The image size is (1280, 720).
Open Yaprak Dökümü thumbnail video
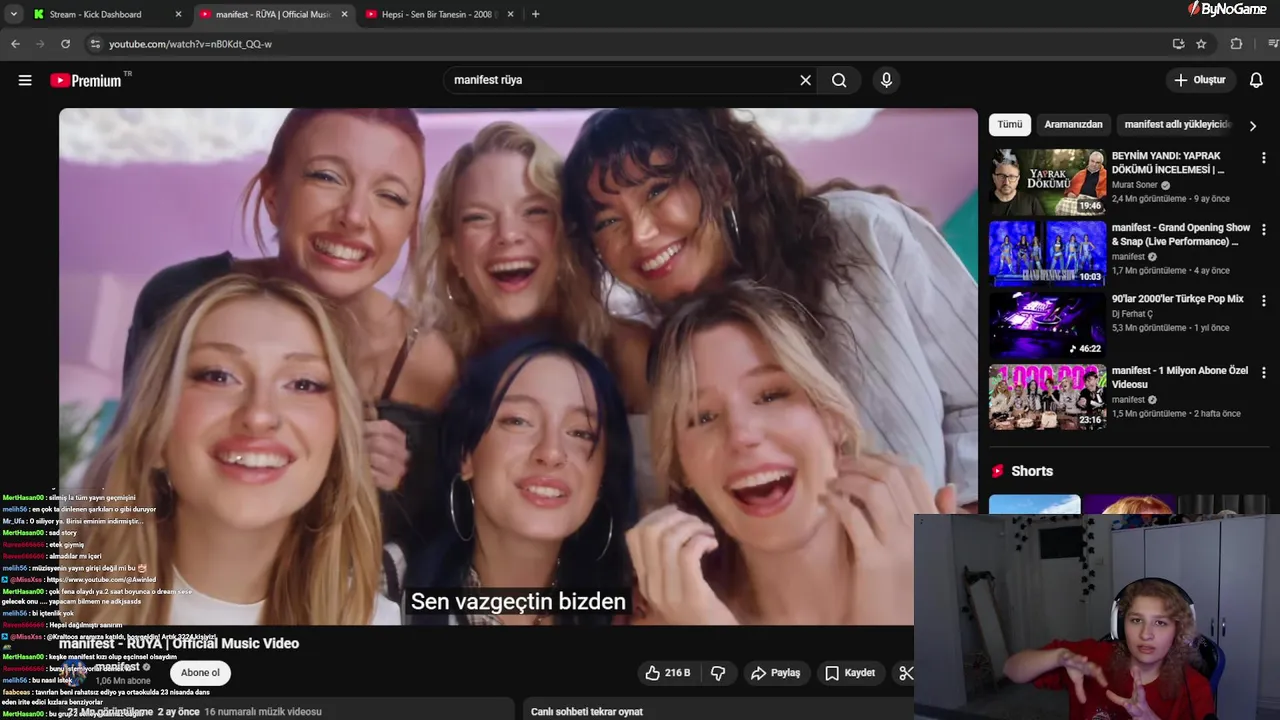pyautogui.click(x=1047, y=182)
